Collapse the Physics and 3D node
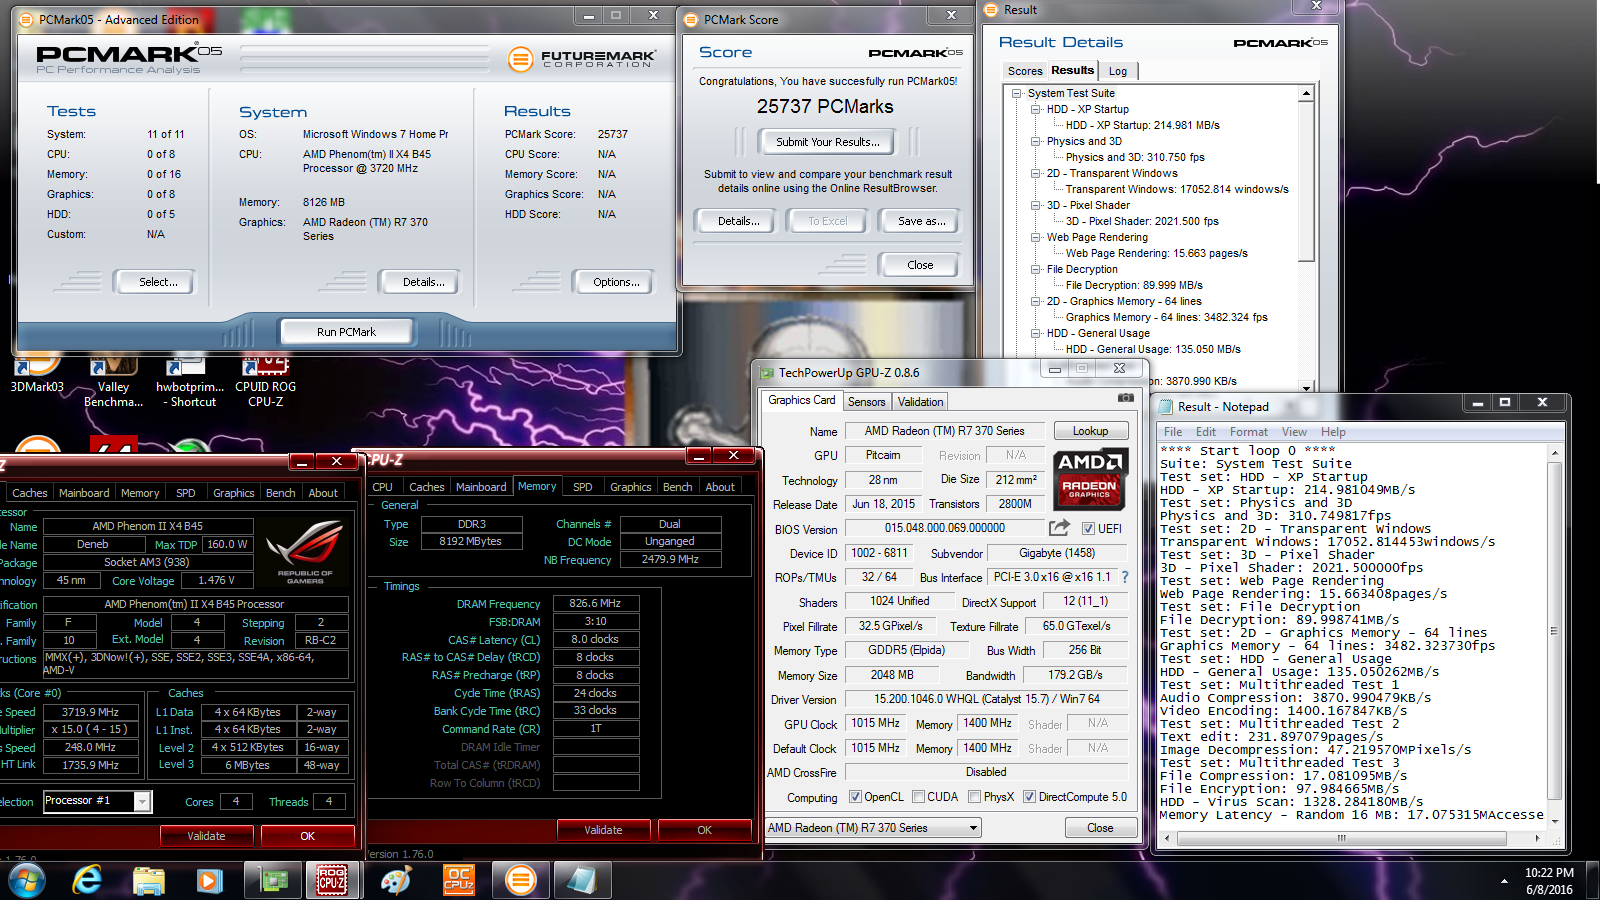1600x900 pixels. point(1036,141)
